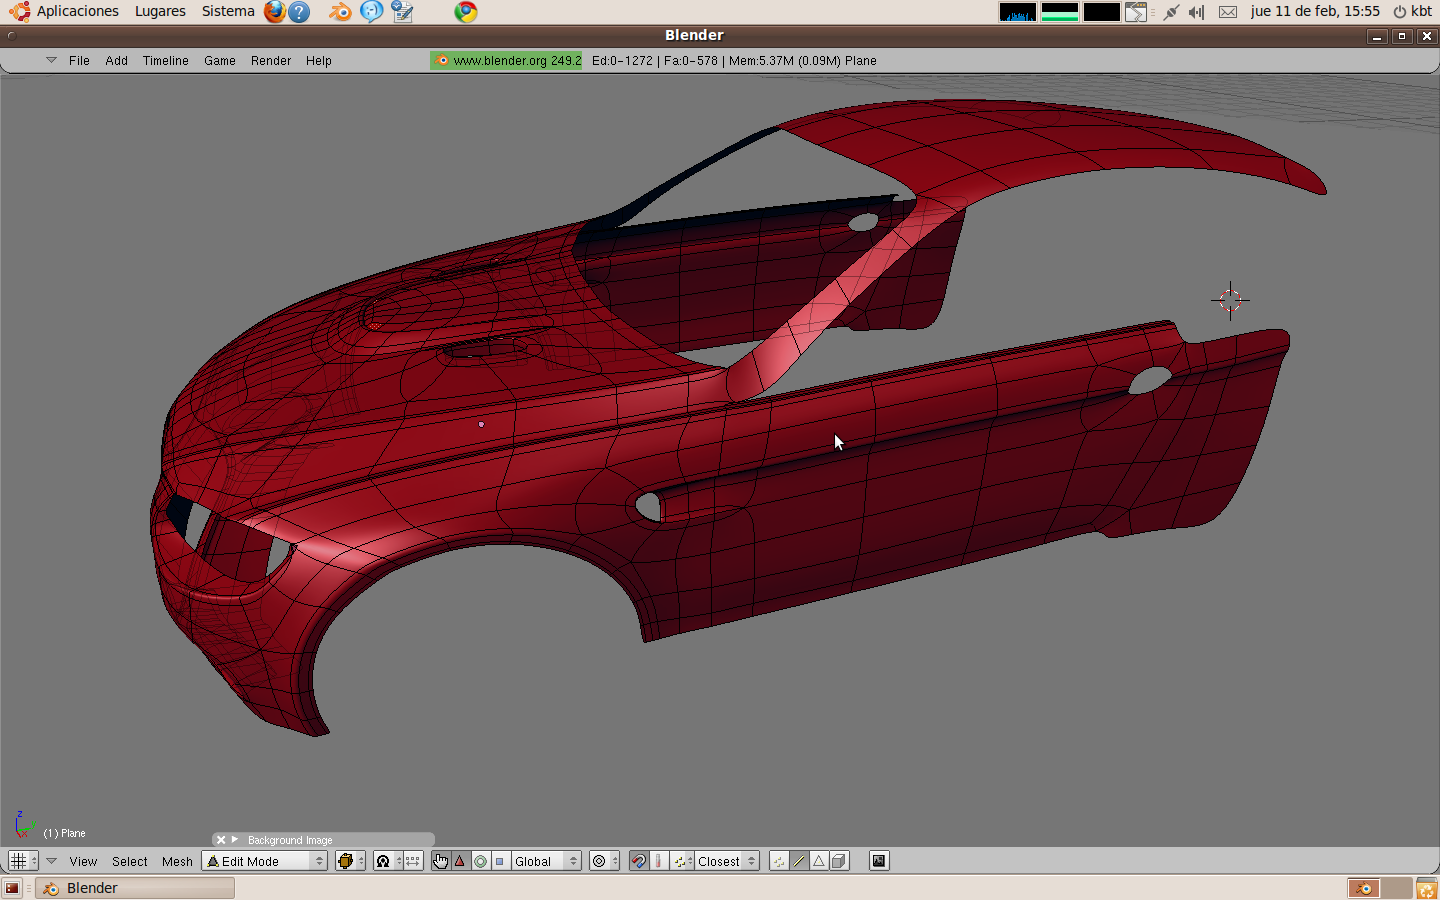1440x900 pixels.
Task: Open the Render menu
Action: coord(271,61)
